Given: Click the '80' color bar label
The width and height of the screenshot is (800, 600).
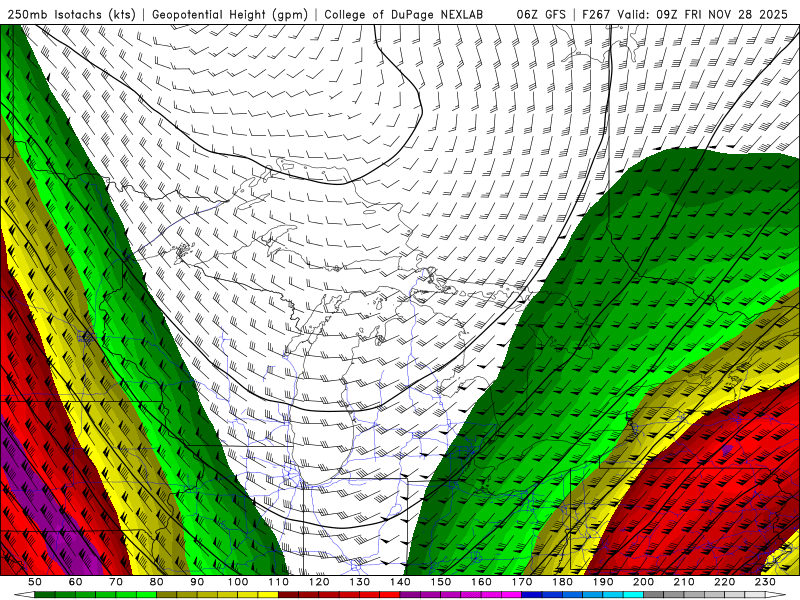Looking at the screenshot, I should pos(157,582).
